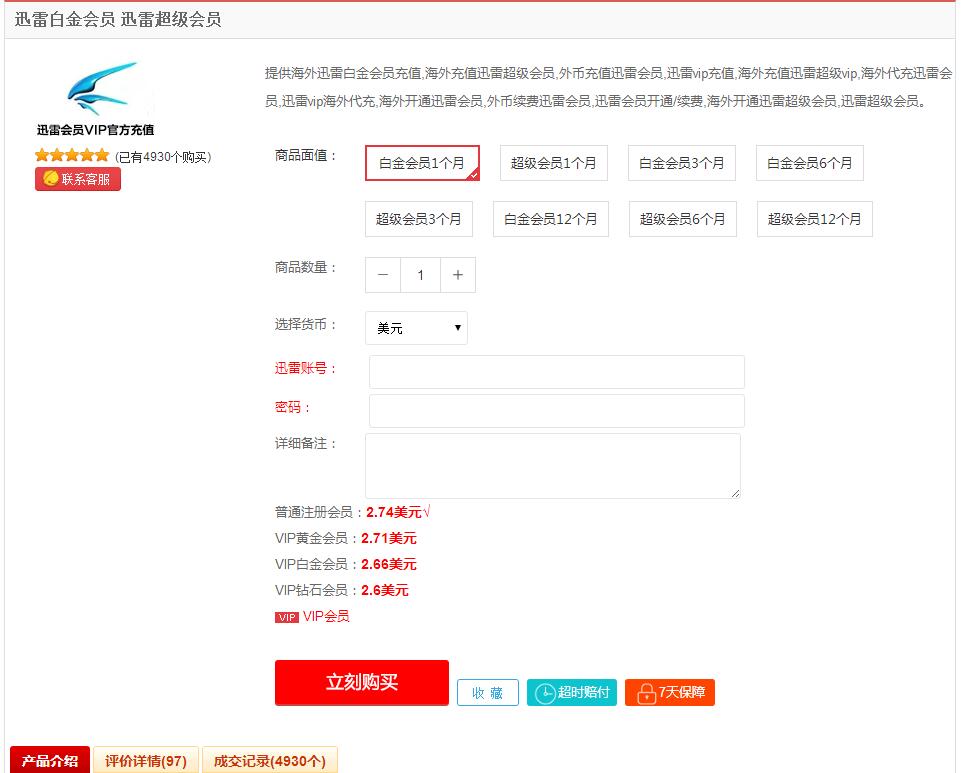The height and width of the screenshot is (773, 962).
Task: Select 超级会员6个月 option
Action: [x=683, y=219]
